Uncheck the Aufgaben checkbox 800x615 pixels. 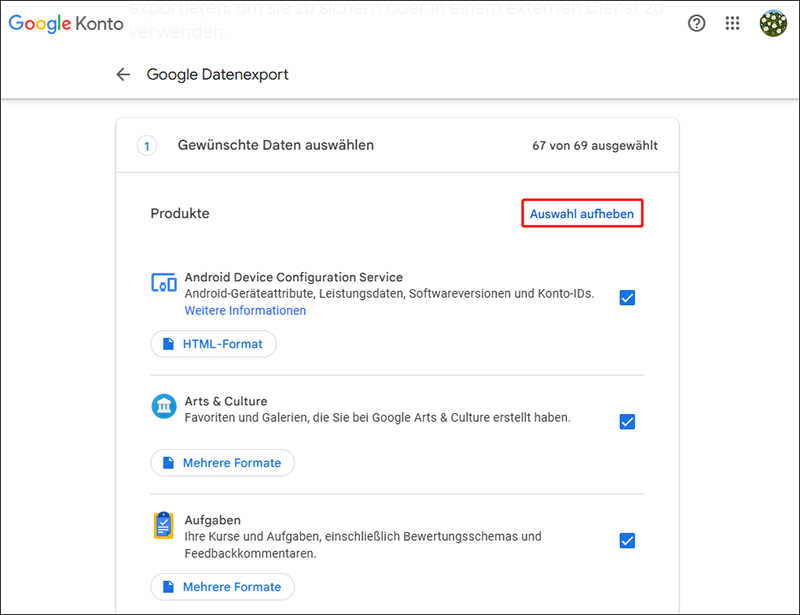pos(627,540)
